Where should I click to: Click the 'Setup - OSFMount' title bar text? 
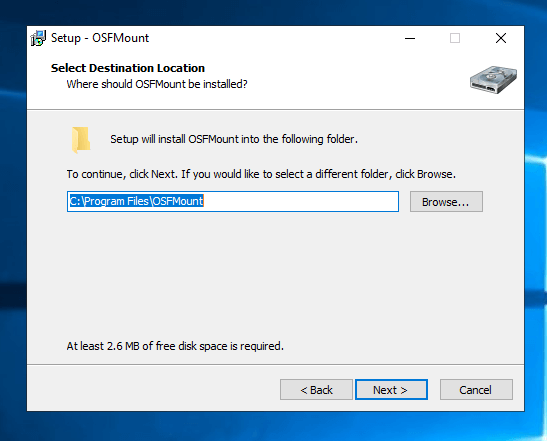100,38
